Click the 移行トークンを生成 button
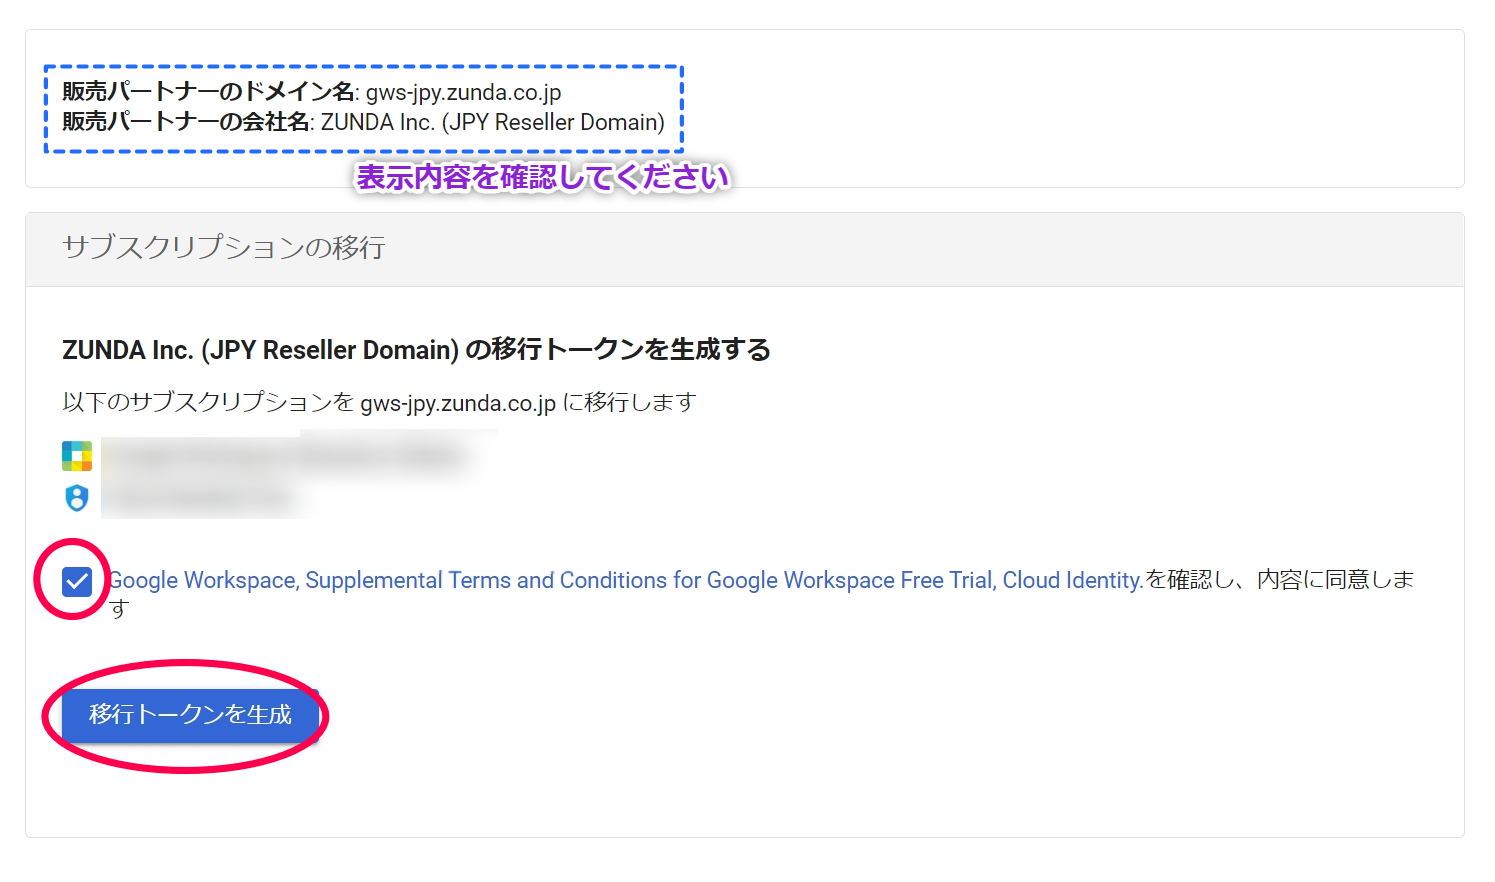Screen dimensions: 1495x882 190,714
